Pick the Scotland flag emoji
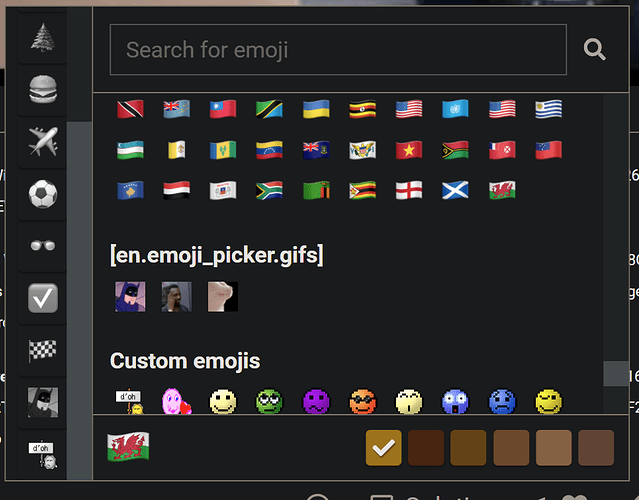This screenshot has width=639, height=500. click(x=456, y=190)
